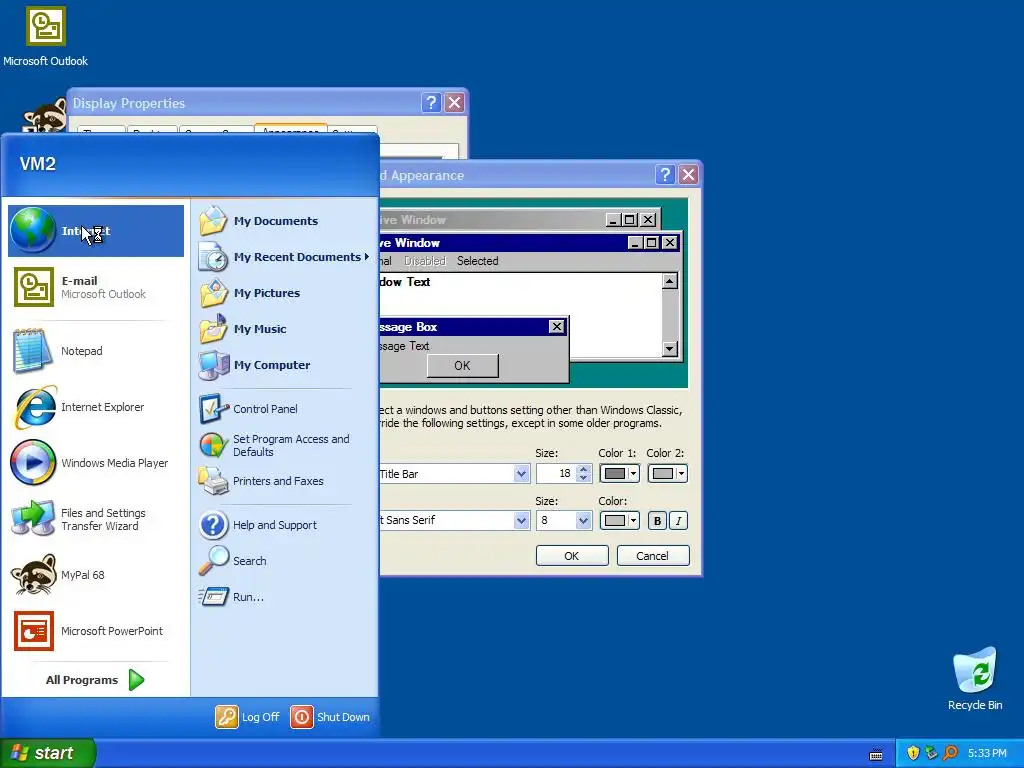
Task: Click the Active Window title bar in preview
Action: (x=502, y=243)
